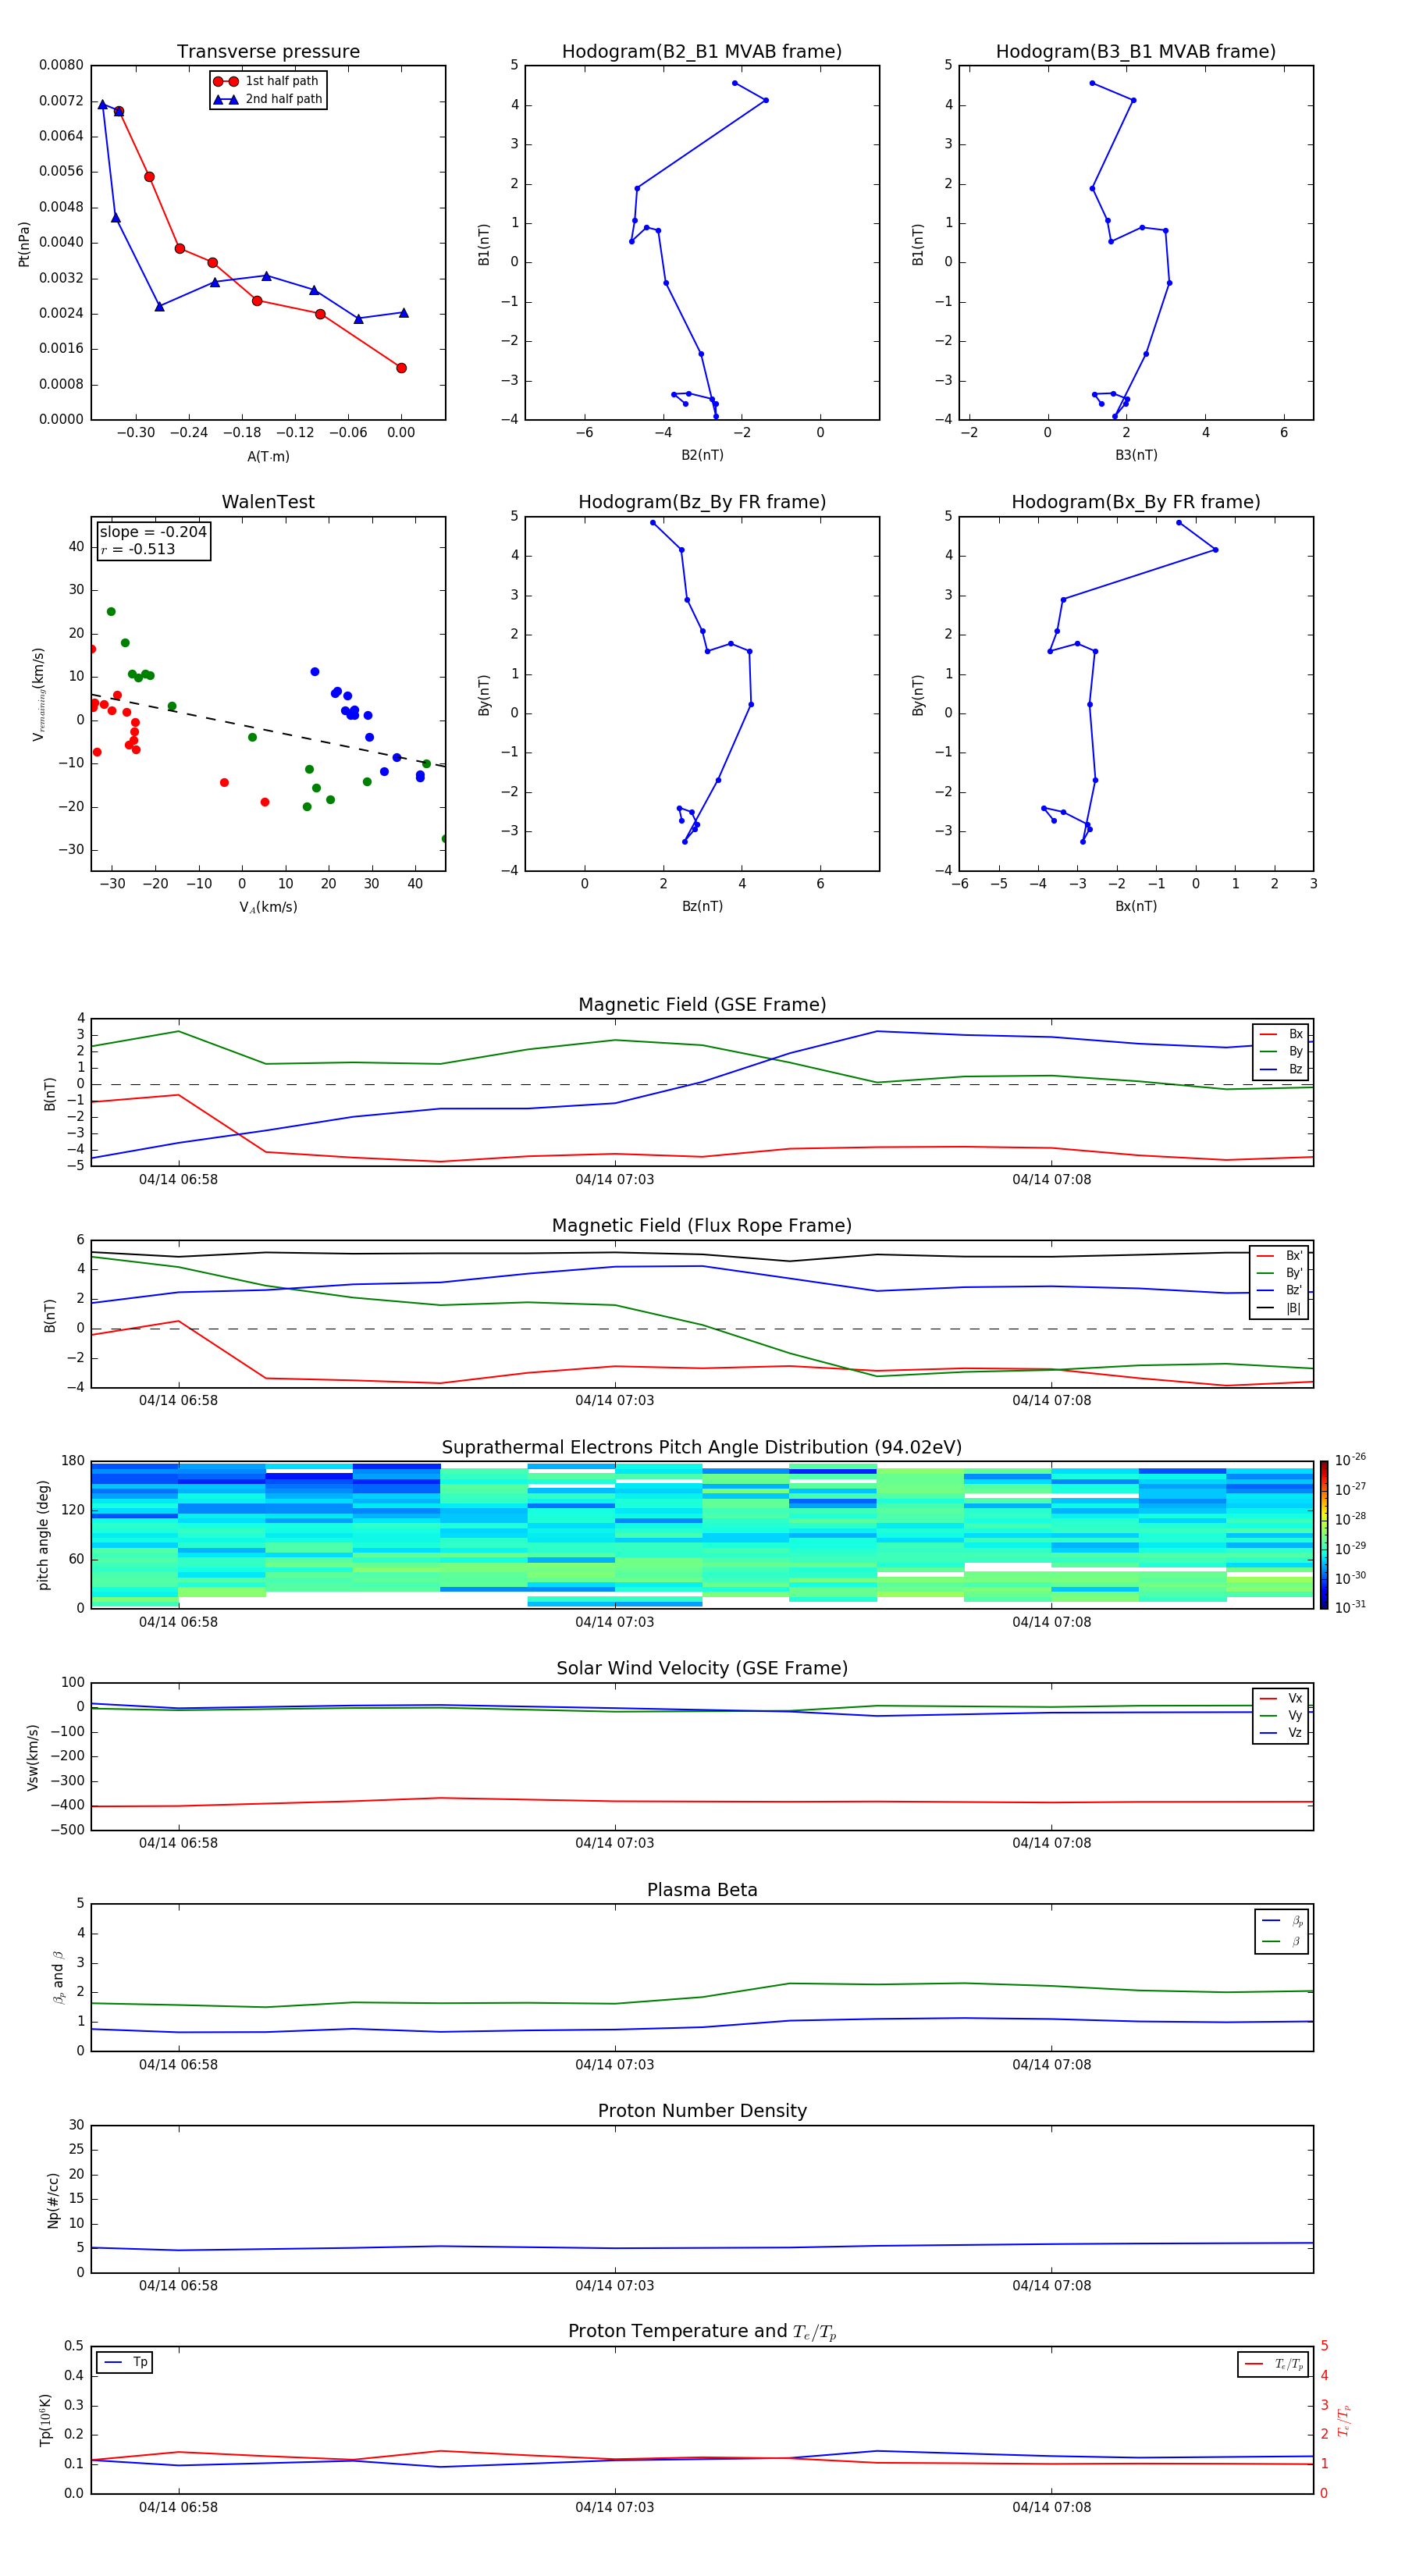Click the Te/Tp legend box
This screenshot has height=2576, width=1405.
(x=1273, y=2364)
